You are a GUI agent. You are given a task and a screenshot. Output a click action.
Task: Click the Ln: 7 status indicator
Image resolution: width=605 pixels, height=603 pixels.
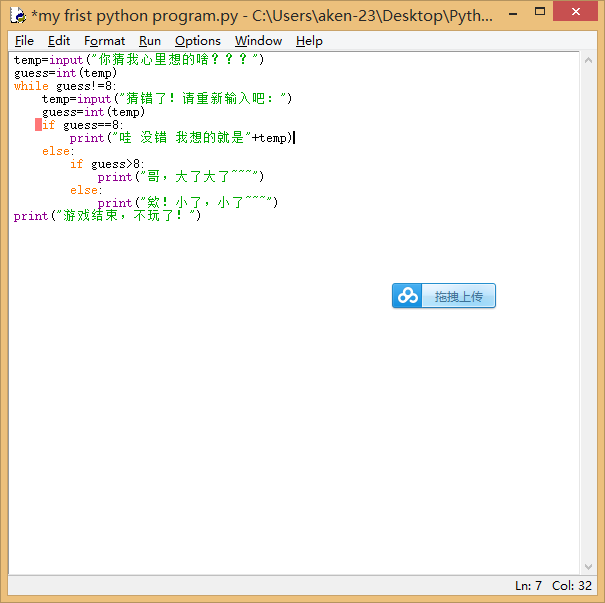point(528,586)
